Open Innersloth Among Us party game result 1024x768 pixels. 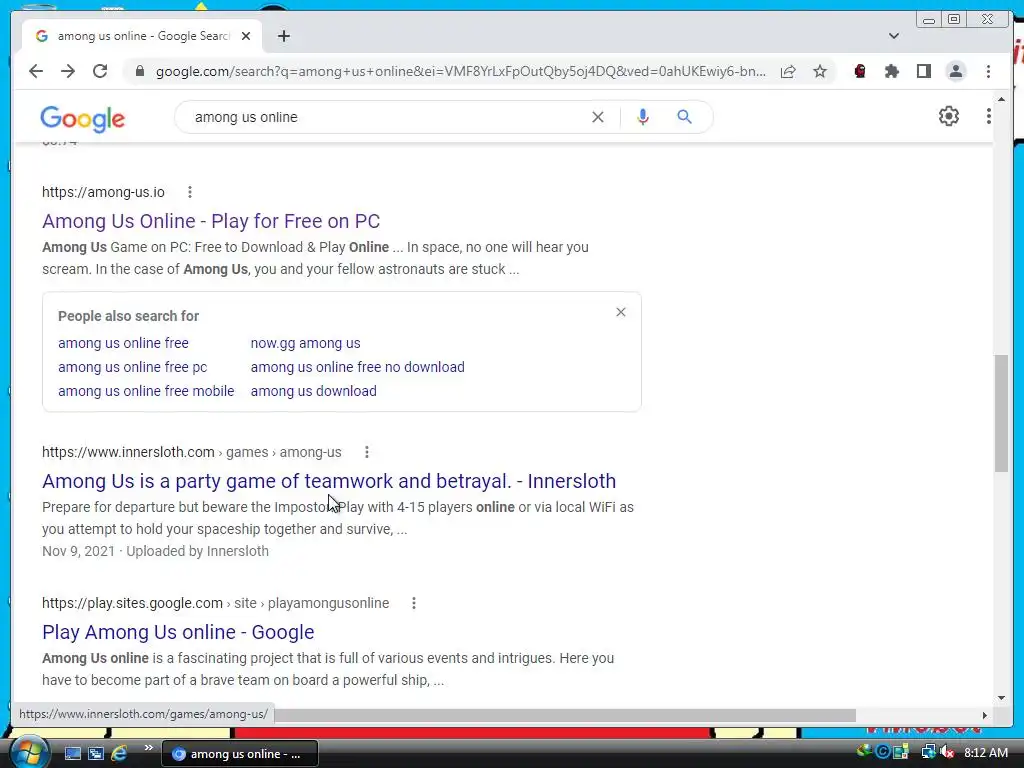coord(329,481)
